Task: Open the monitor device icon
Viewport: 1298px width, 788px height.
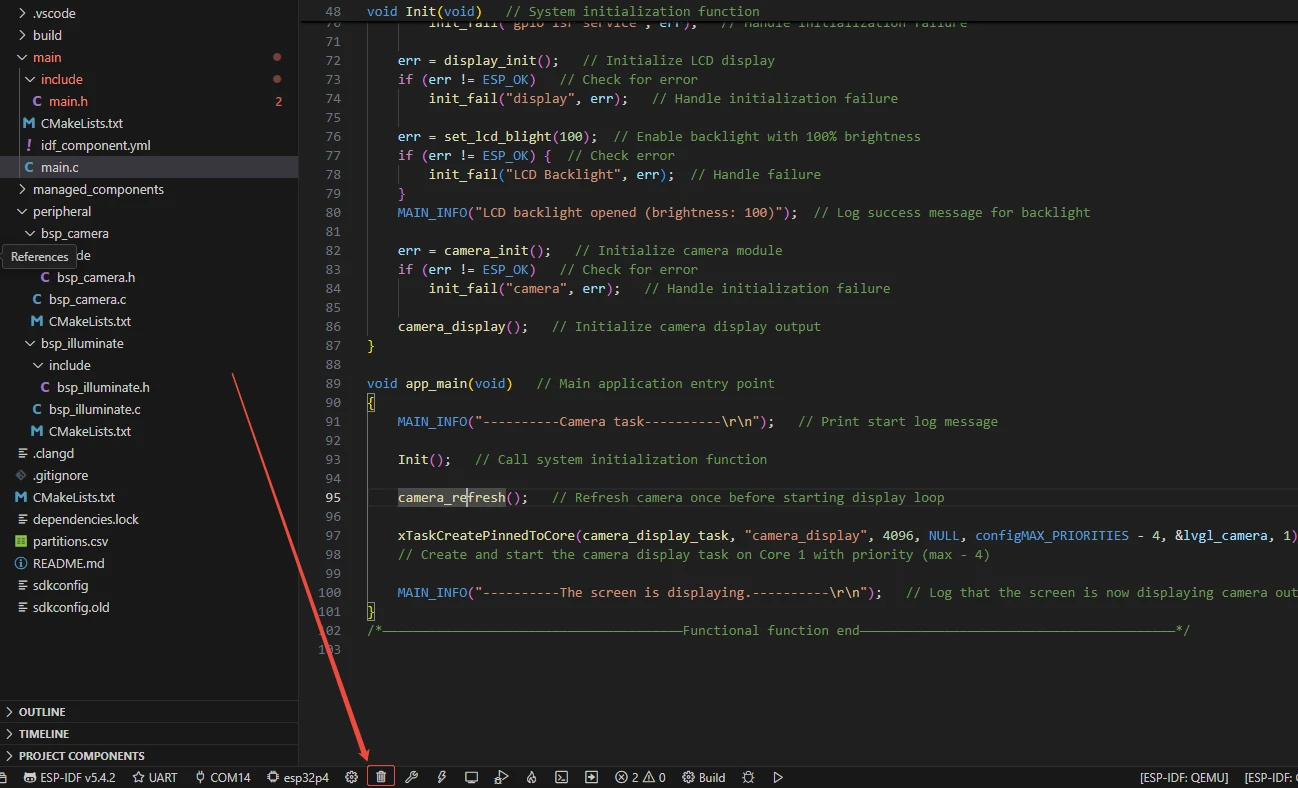Action: 471,777
